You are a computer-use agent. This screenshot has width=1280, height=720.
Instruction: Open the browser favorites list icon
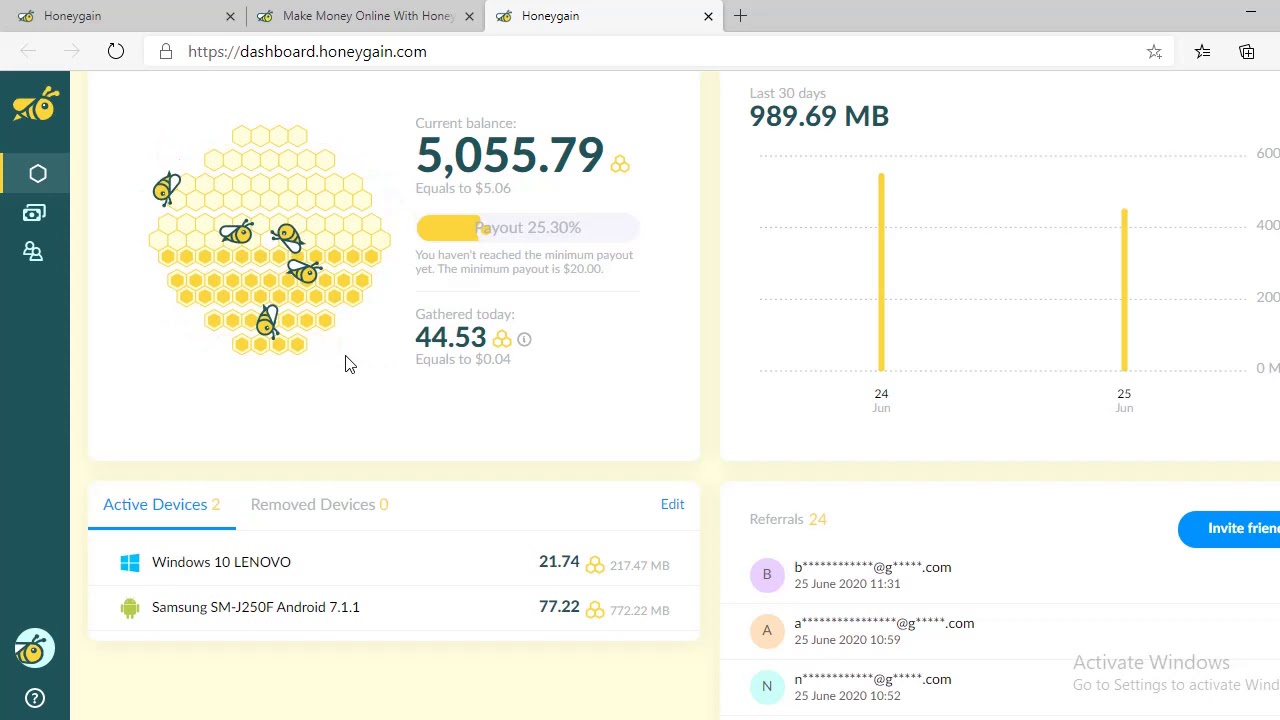[x=1202, y=52]
